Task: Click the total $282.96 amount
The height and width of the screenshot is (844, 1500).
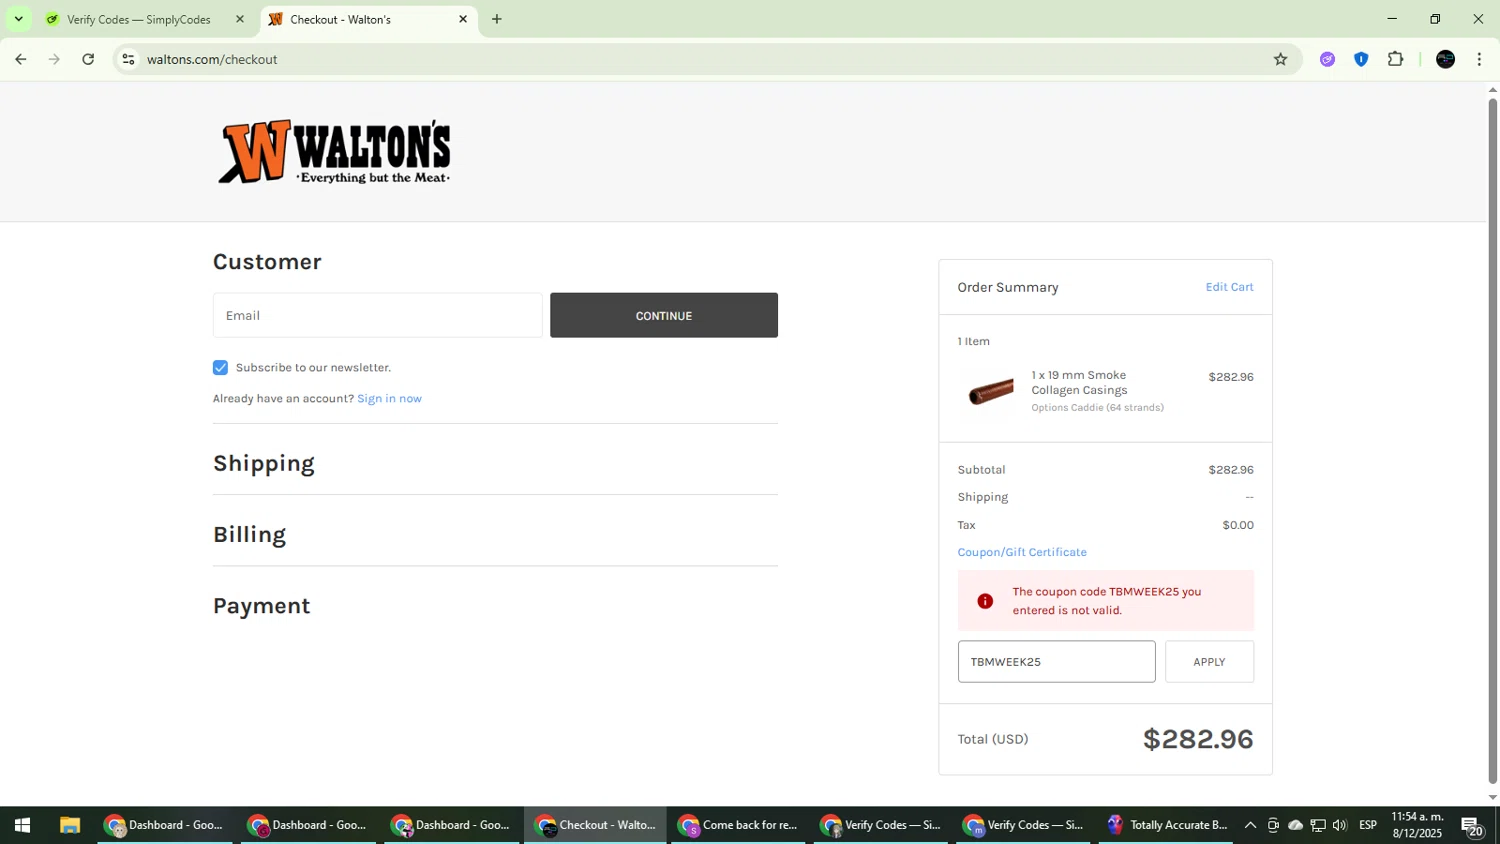Action: coord(1198,739)
